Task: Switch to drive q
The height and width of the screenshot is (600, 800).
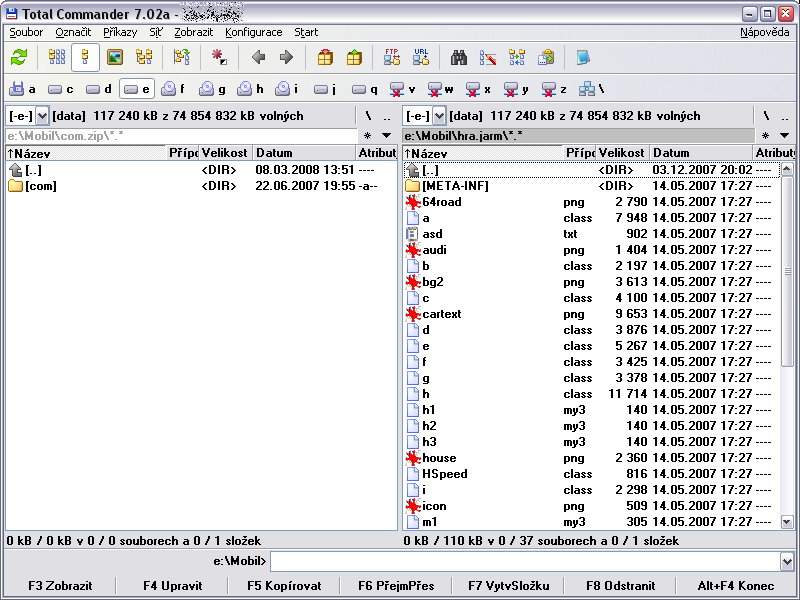Action: click(x=365, y=89)
